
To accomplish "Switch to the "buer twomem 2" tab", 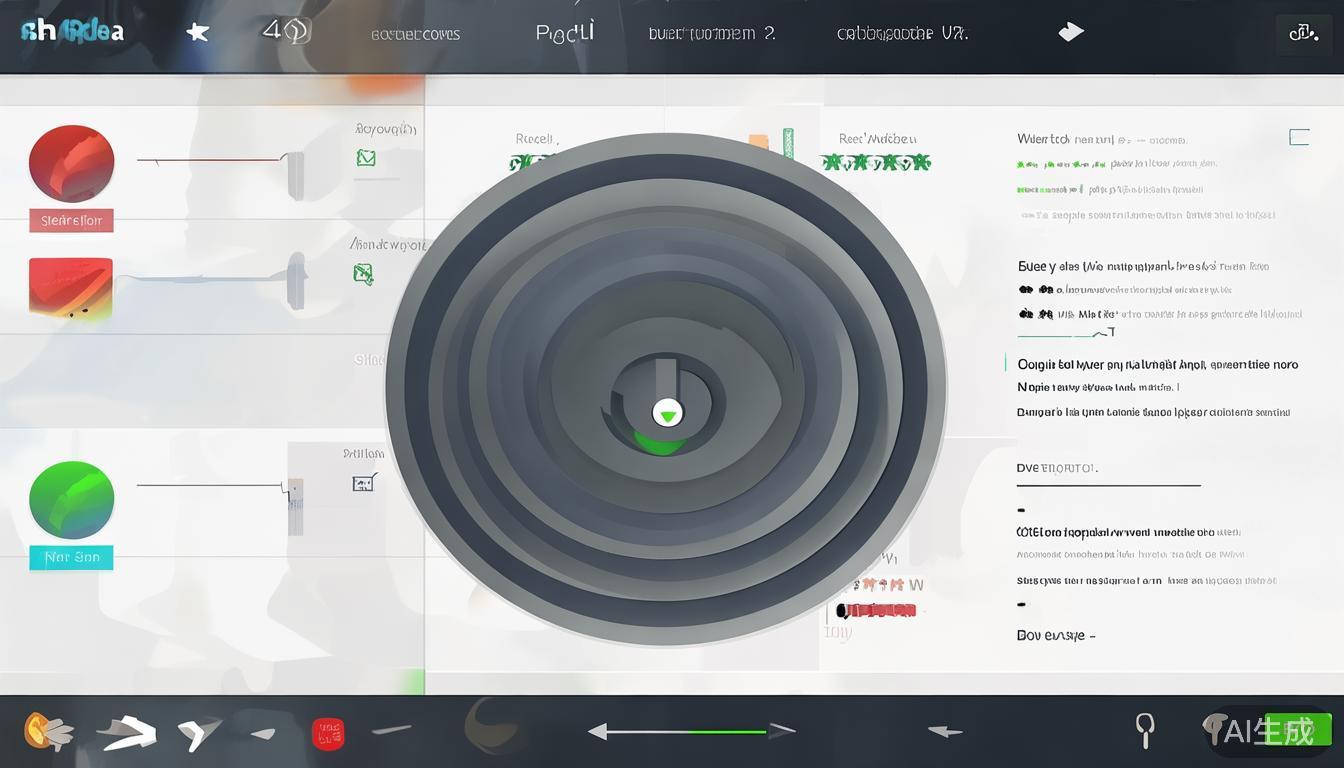I will click(711, 33).
